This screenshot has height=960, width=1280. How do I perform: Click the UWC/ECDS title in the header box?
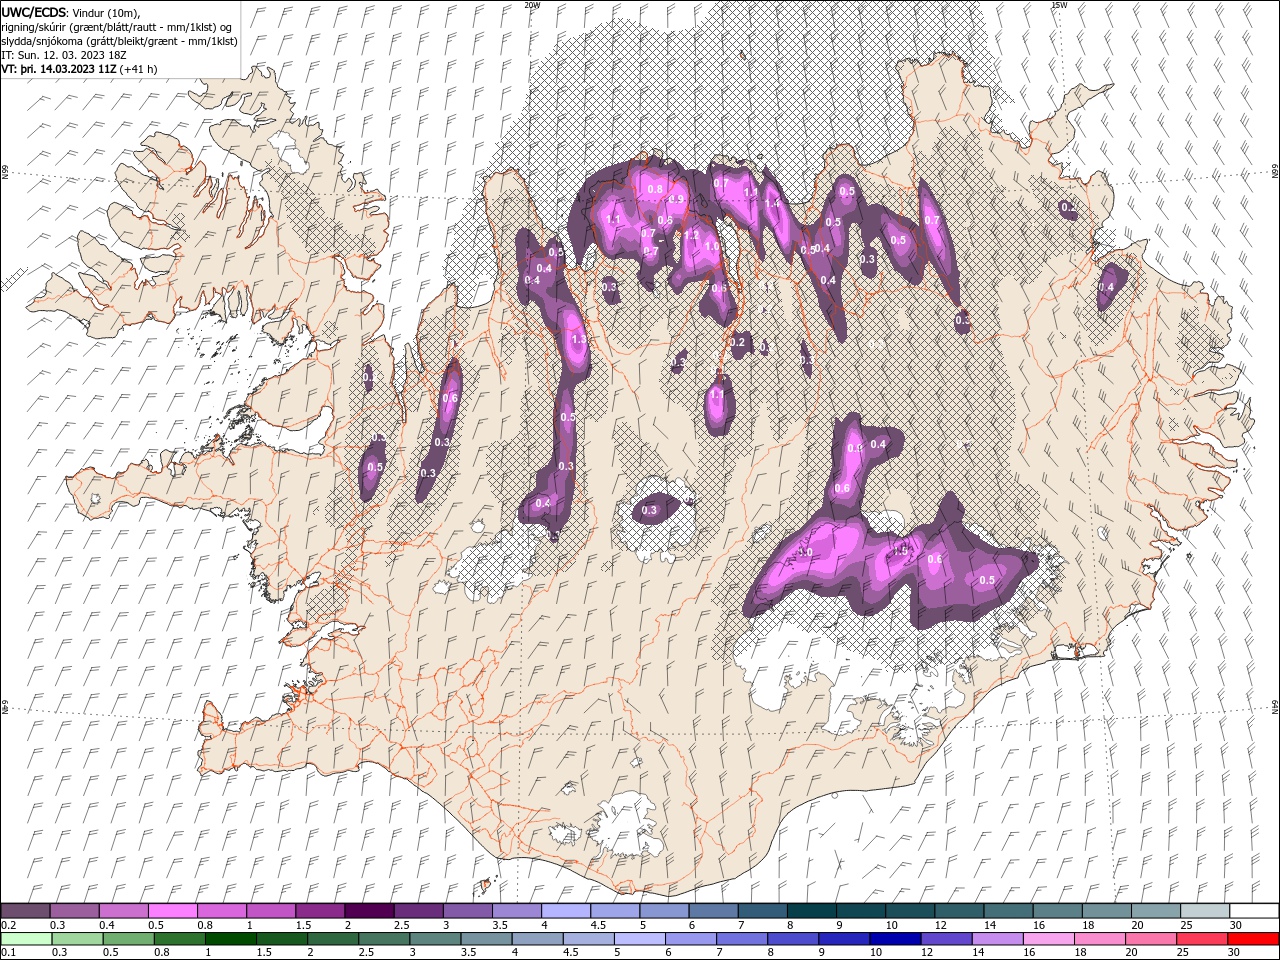[x=33, y=12]
